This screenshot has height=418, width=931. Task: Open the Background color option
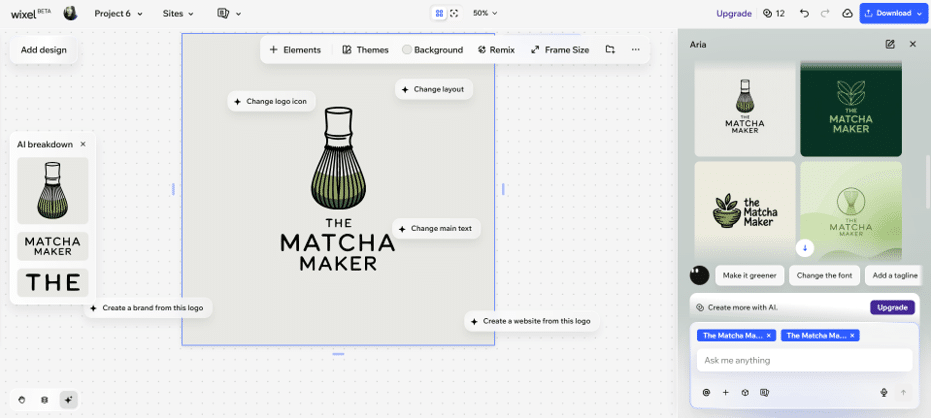coord(432,50)
